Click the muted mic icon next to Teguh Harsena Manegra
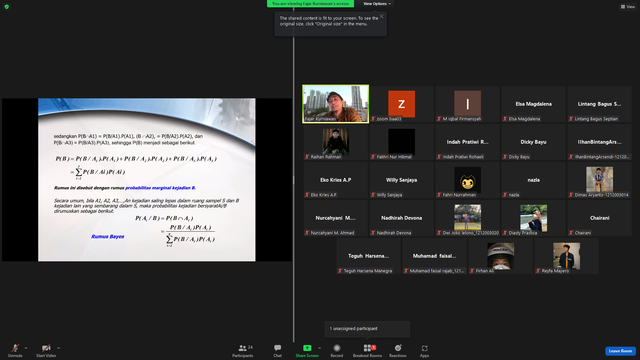 point(340,271)
